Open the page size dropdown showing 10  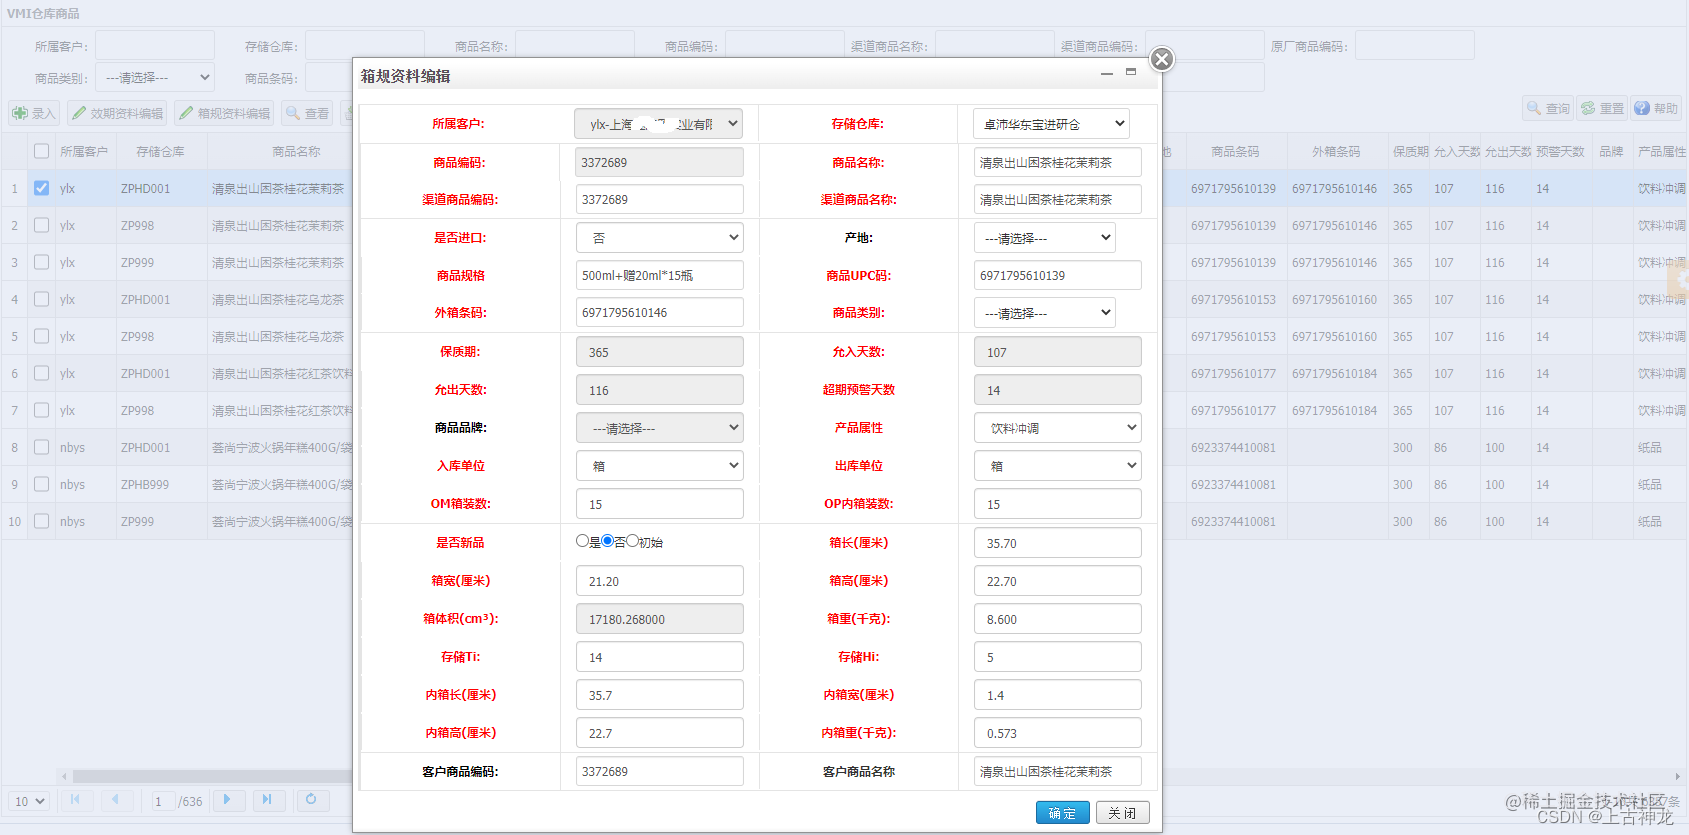pyautogui.click(x=29, y=801)
